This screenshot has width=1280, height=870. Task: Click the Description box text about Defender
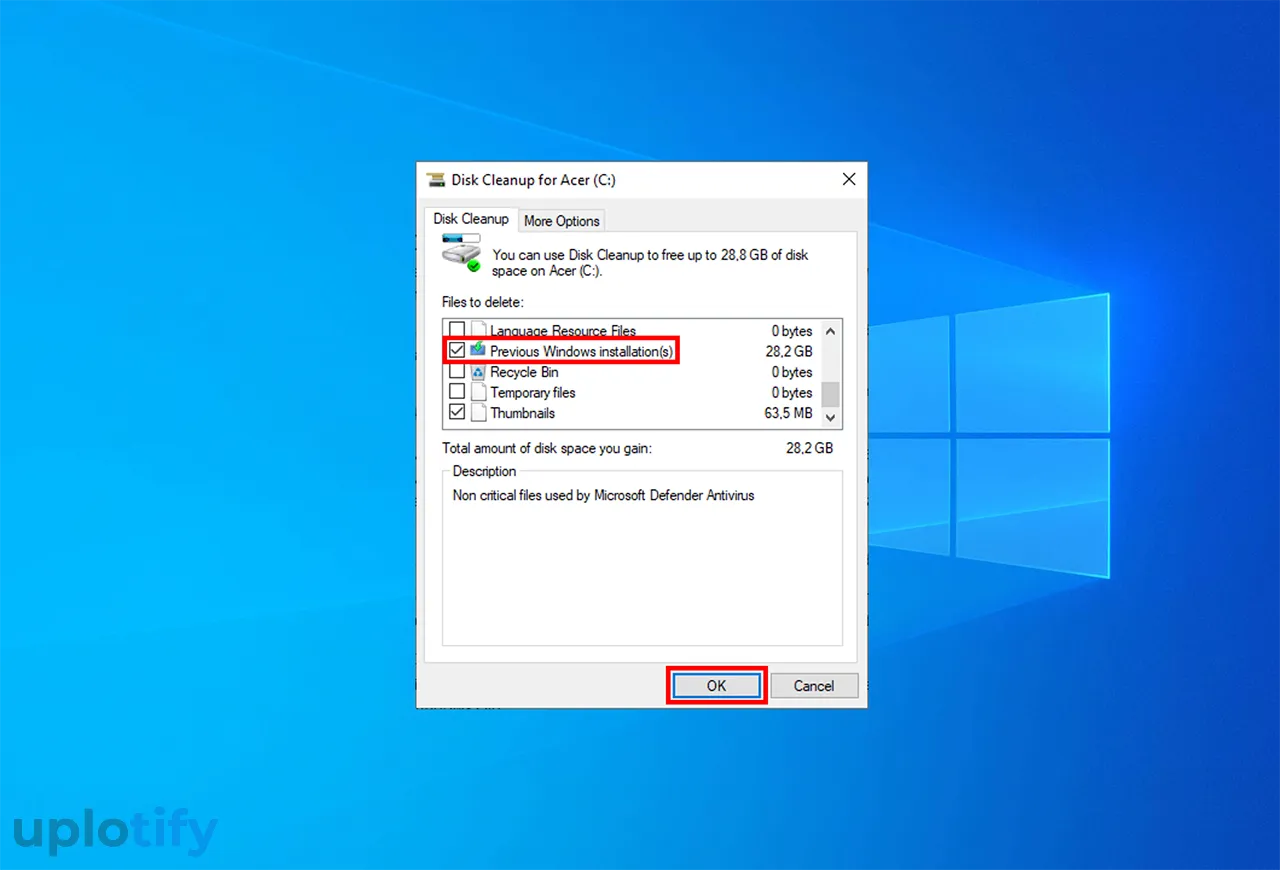coord(603,495)
